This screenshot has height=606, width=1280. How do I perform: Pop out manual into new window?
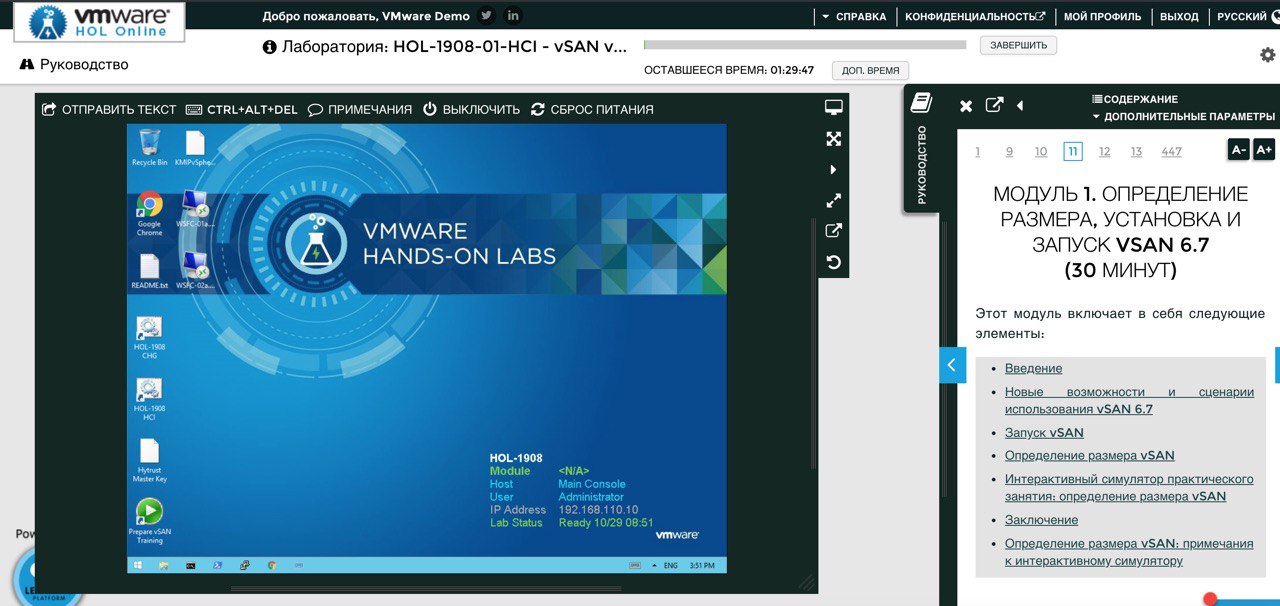click(x=994, y=105)
